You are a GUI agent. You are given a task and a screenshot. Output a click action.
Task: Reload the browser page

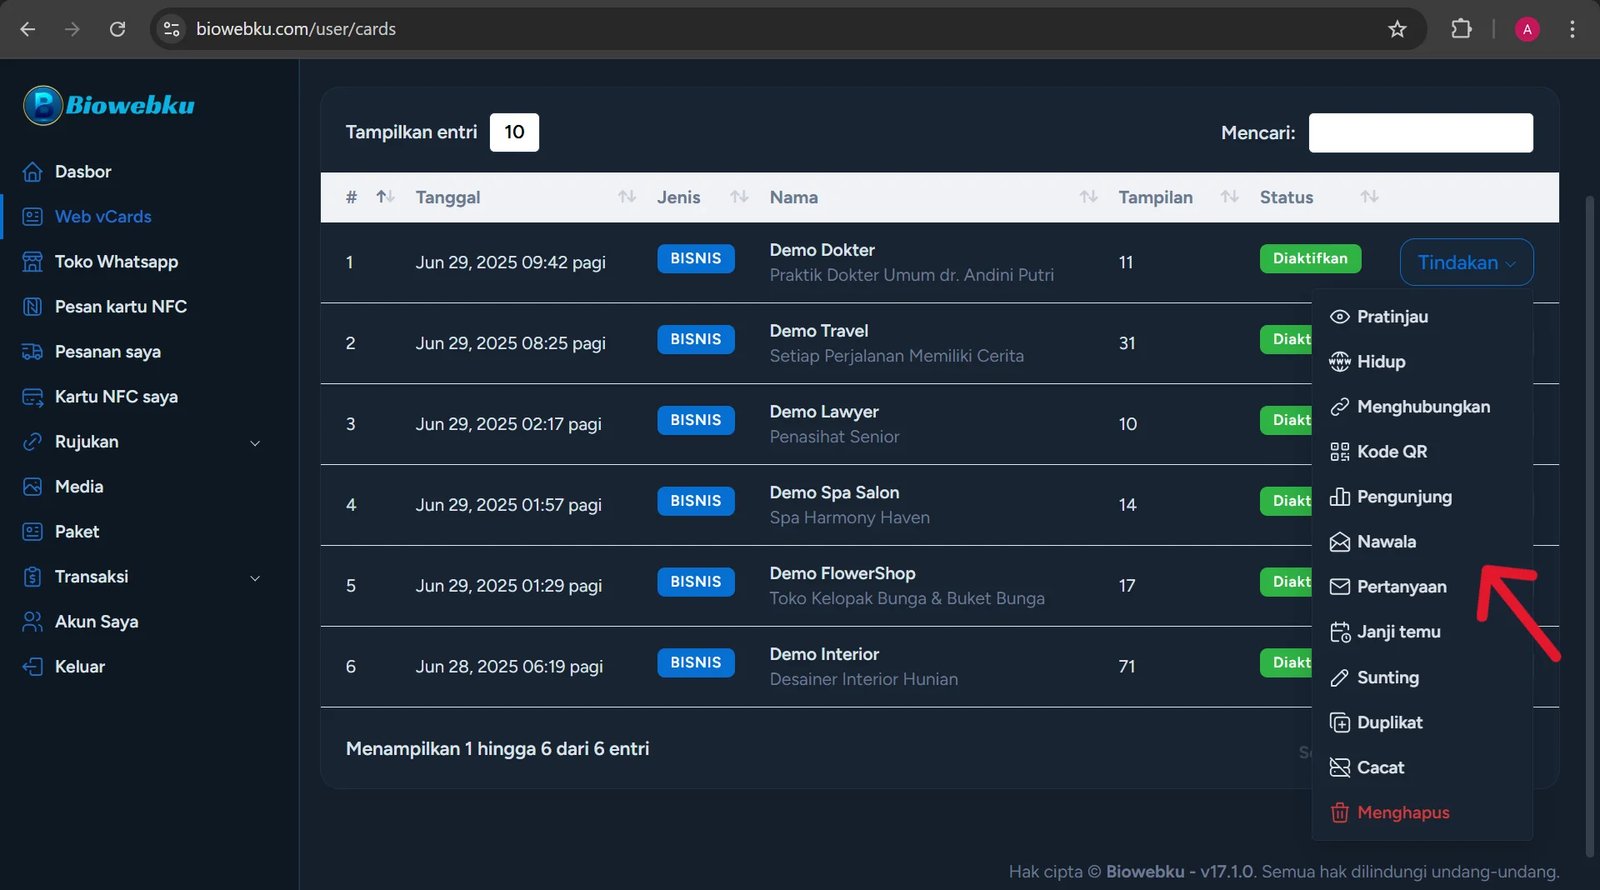pyautogui.click(x=117, y=29)
